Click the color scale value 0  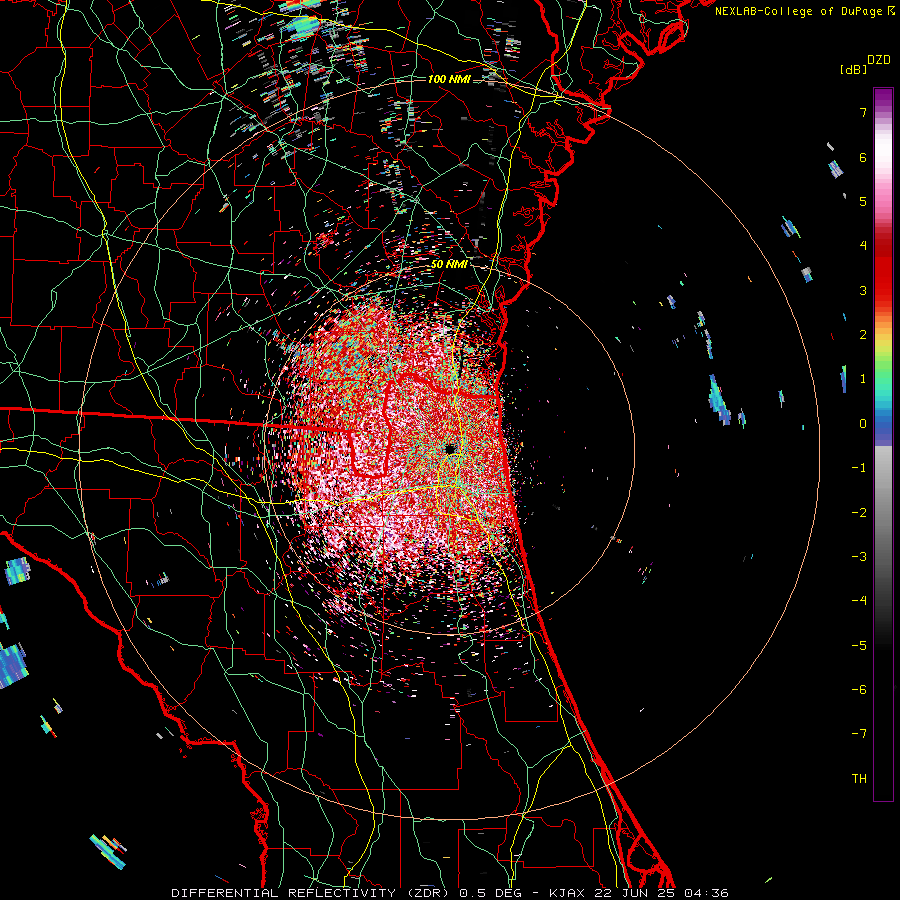(x=863, y=424)
